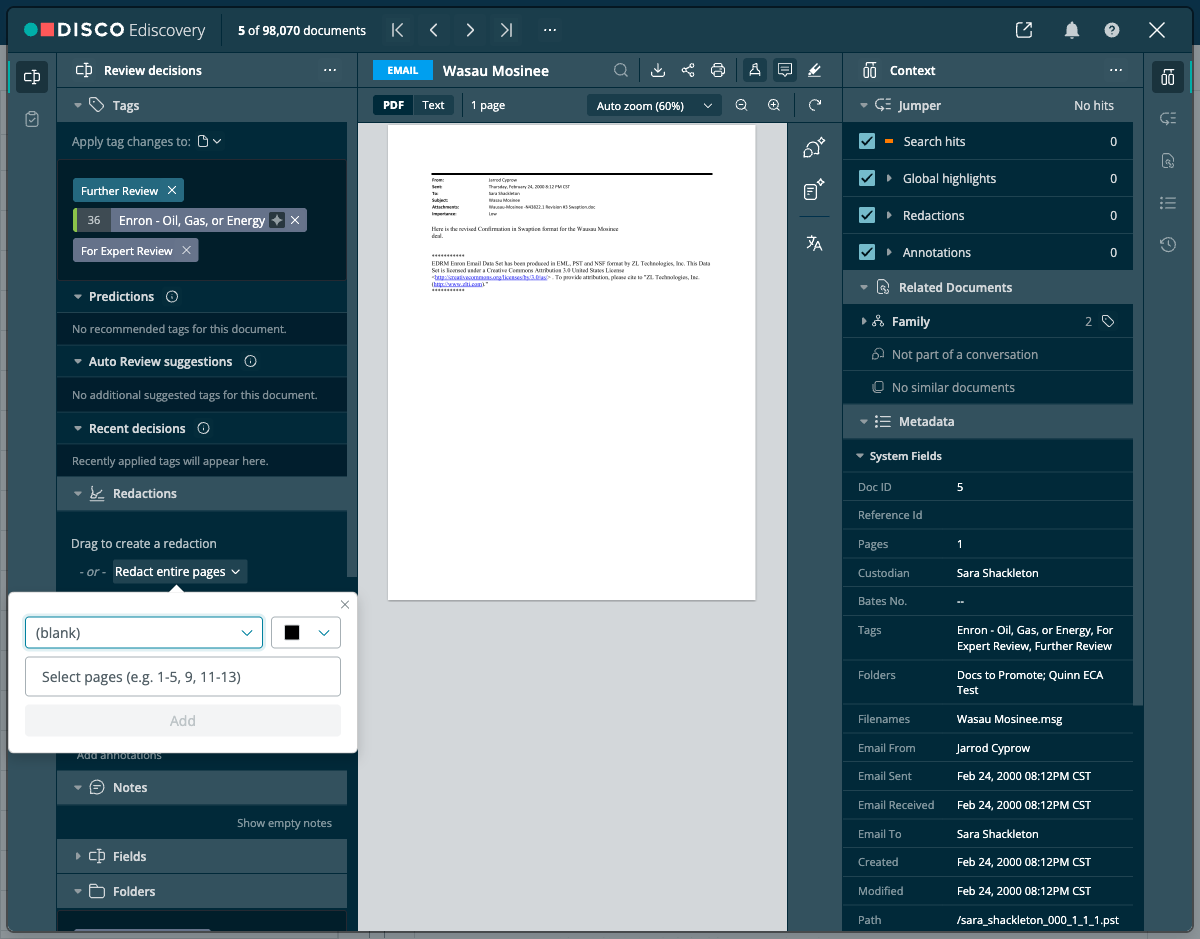Click AI sparkle on Enron tag
The image size is (1200, 939).
pos(277,220)
